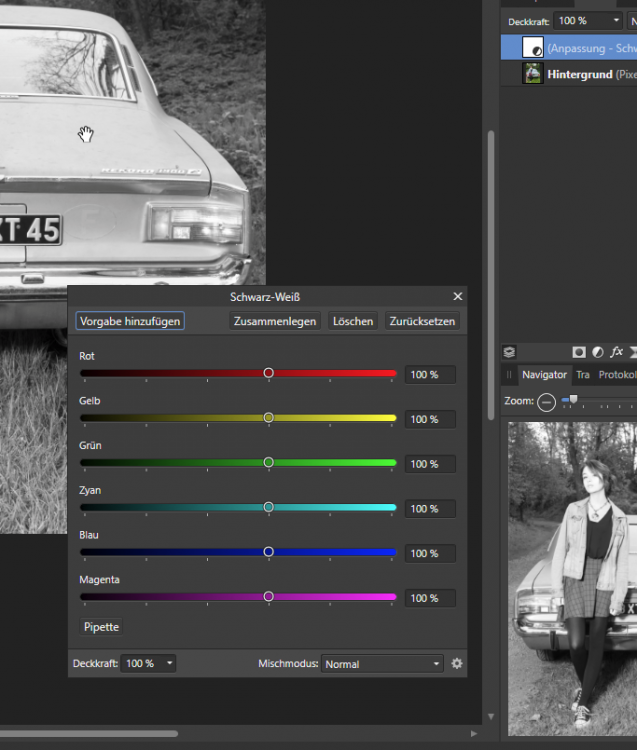Open the dialog's Deckkraft 100 % dropdown

(148, 663)
